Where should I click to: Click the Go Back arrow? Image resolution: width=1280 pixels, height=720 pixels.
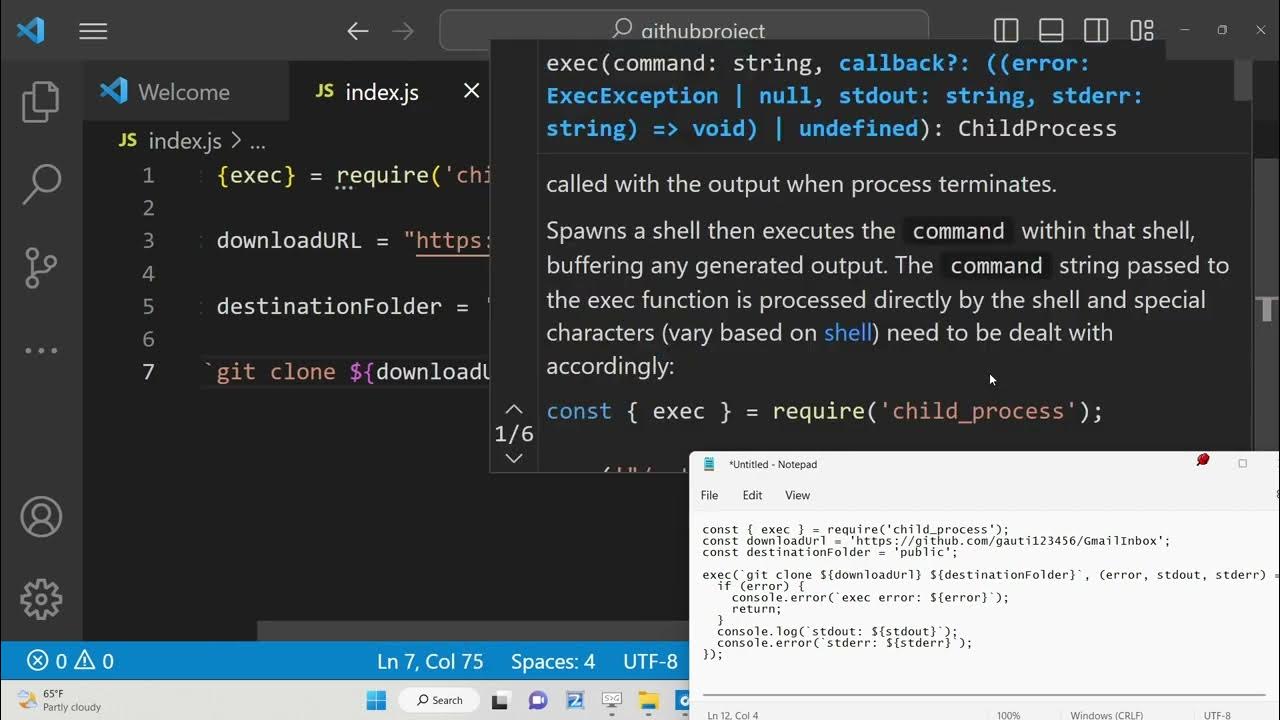click(x=358, y=32)
